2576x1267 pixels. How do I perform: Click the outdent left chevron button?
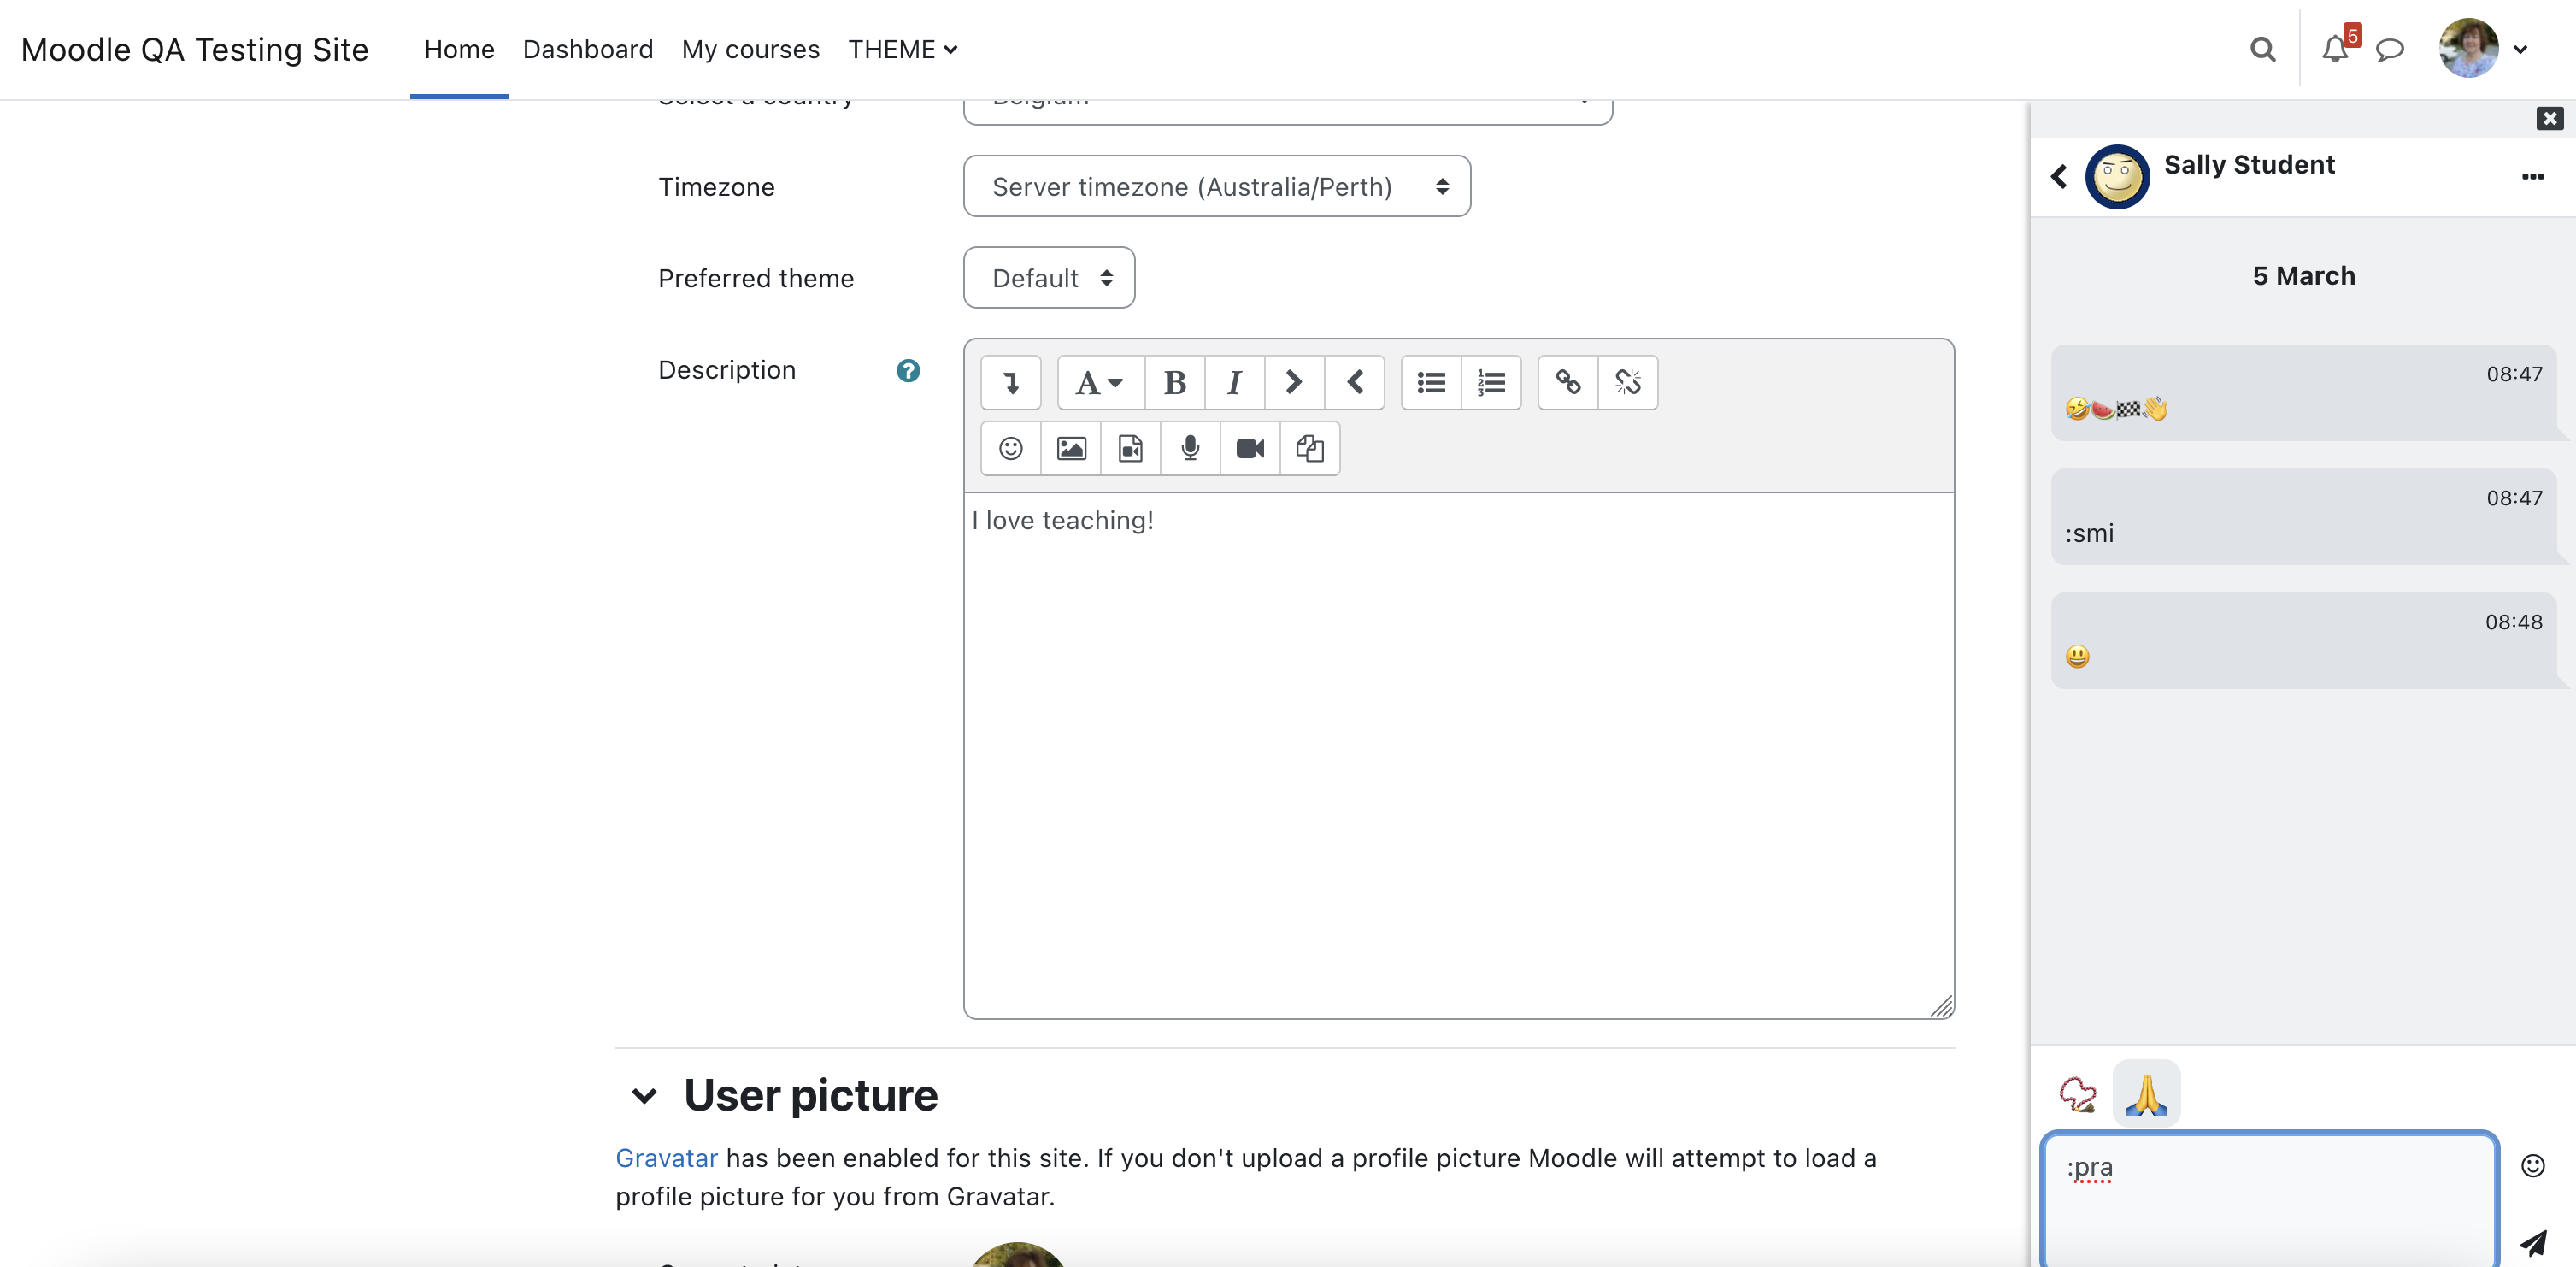(1355, 383)
